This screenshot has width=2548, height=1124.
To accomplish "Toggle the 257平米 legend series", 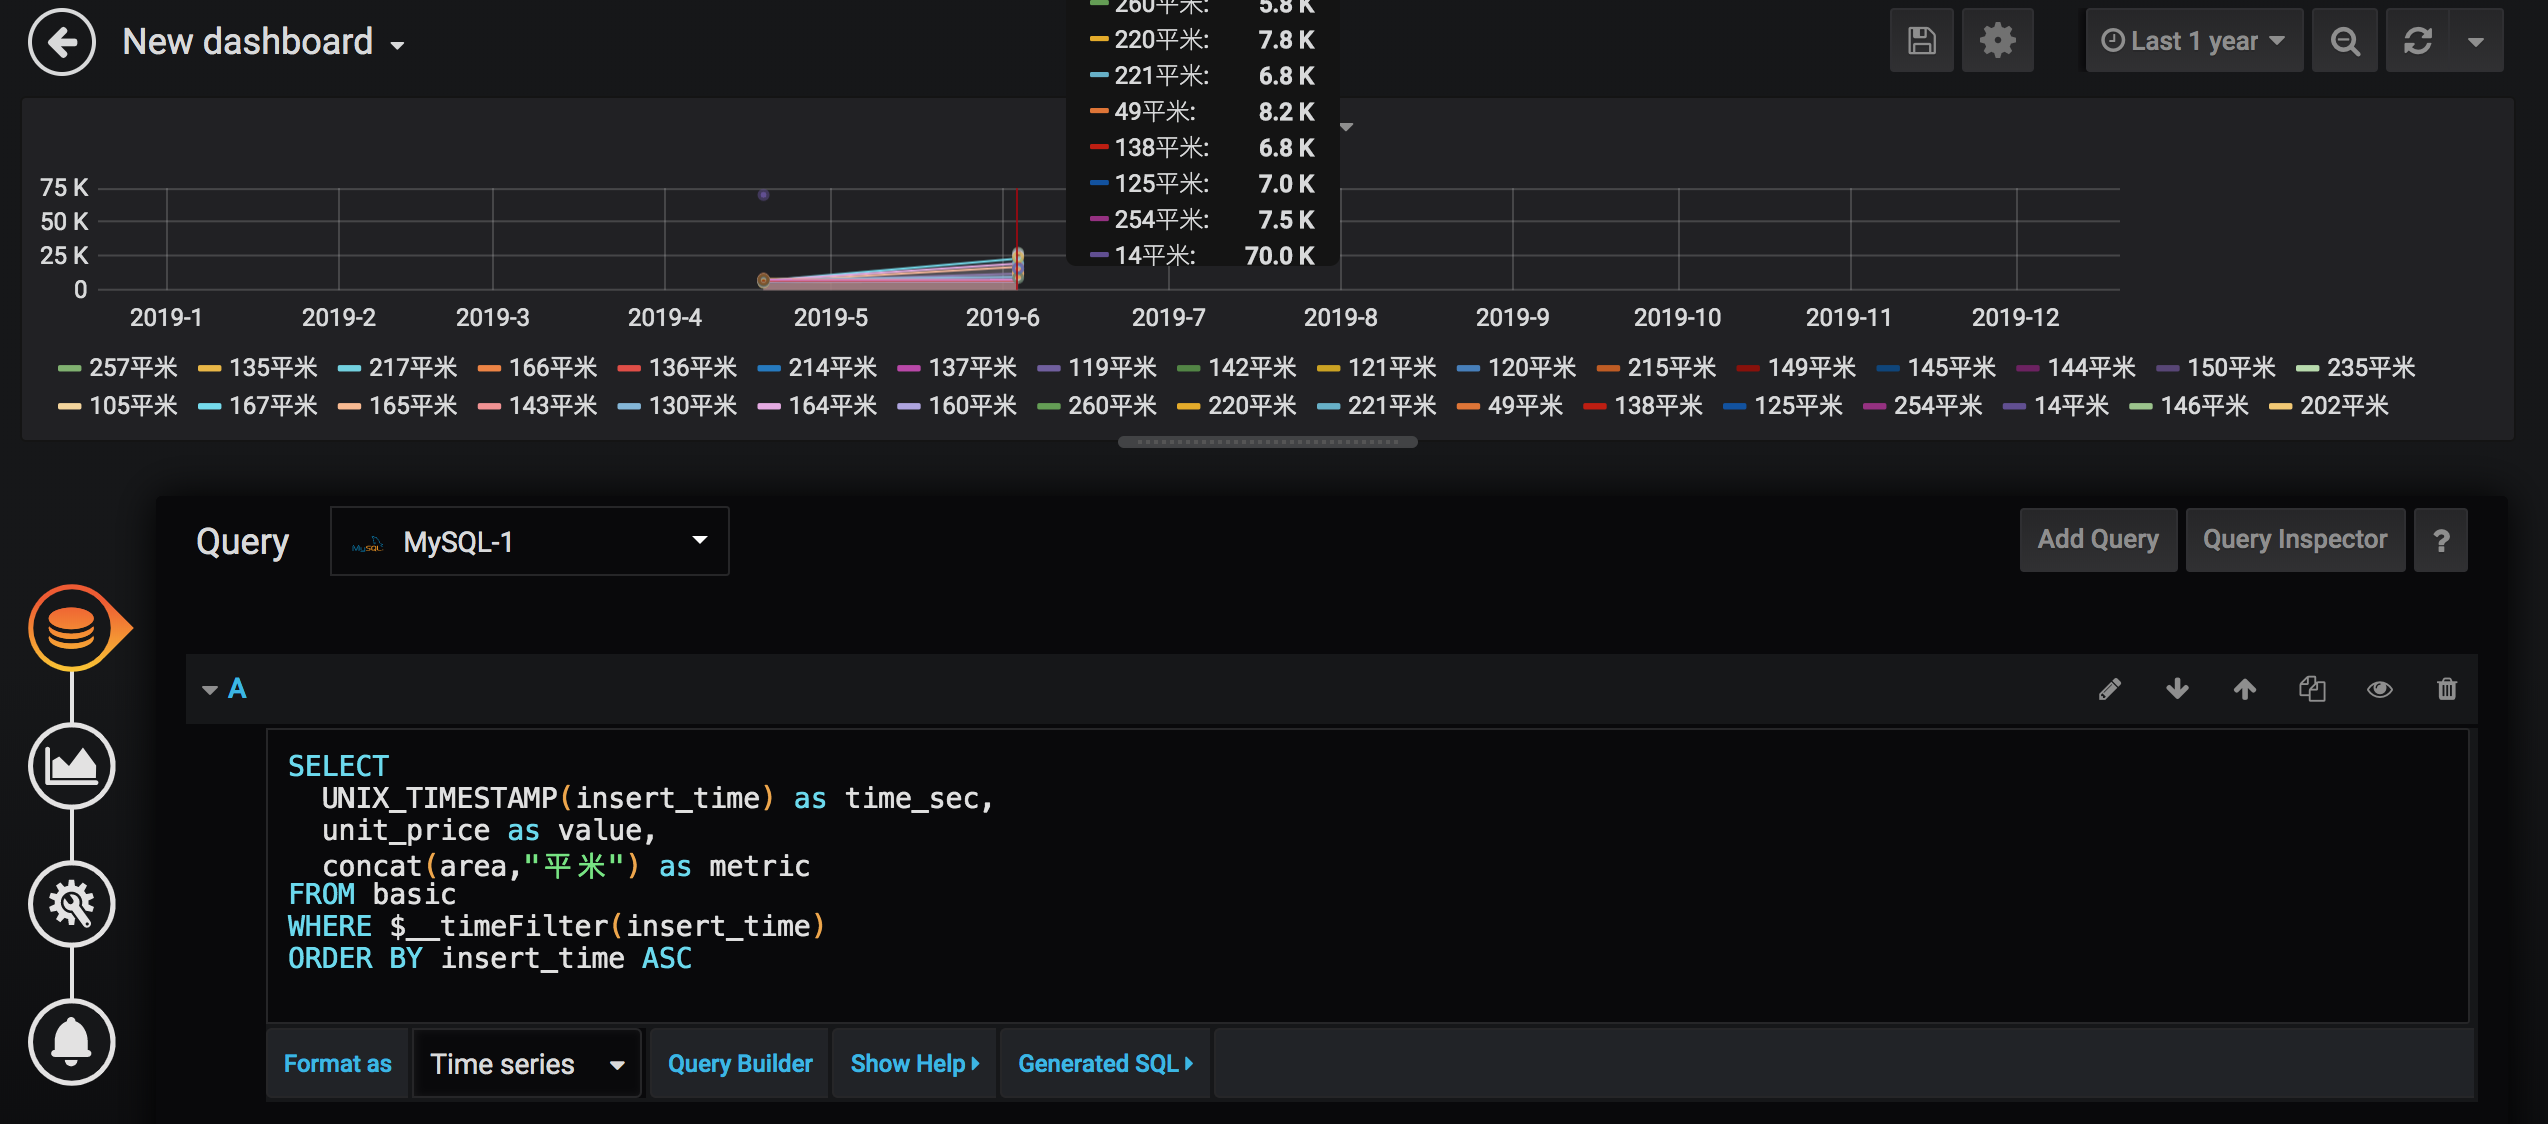I will click(133, 368).
